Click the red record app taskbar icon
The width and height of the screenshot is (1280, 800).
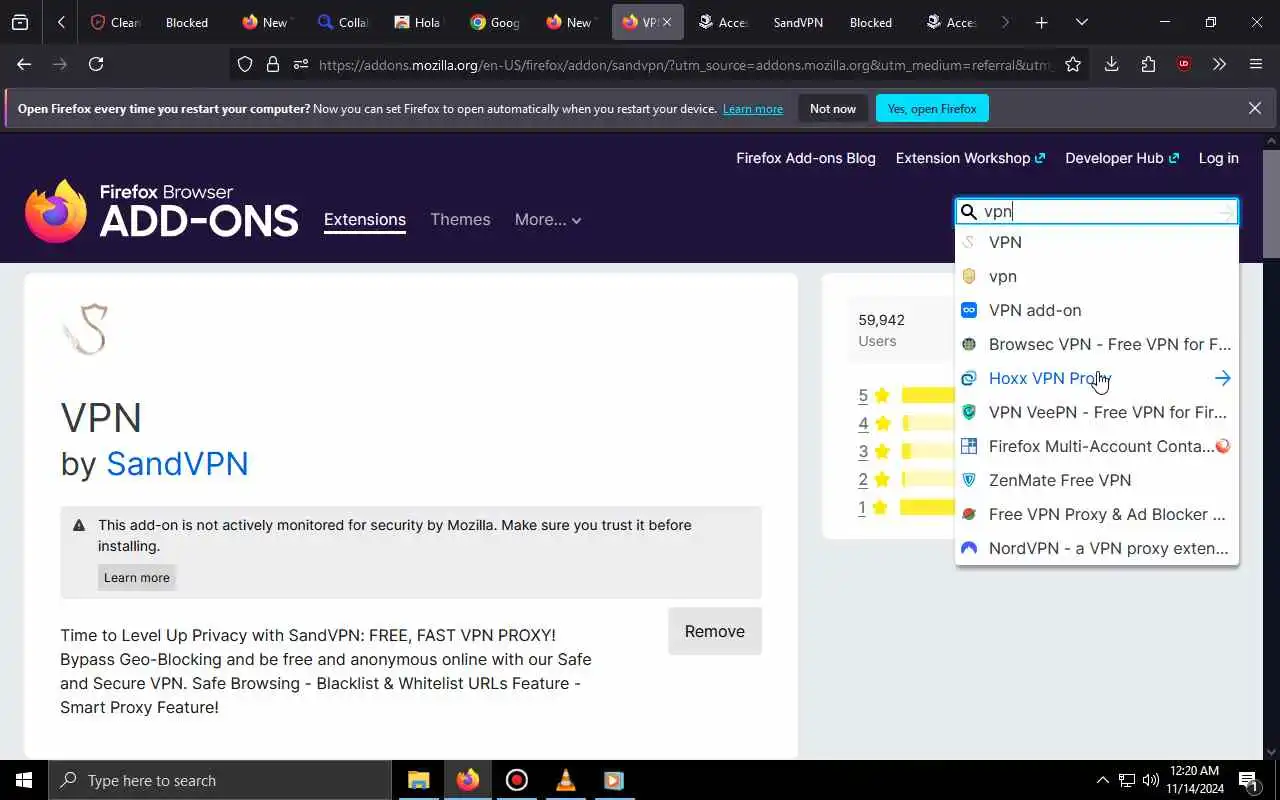[x=516, y=780]
